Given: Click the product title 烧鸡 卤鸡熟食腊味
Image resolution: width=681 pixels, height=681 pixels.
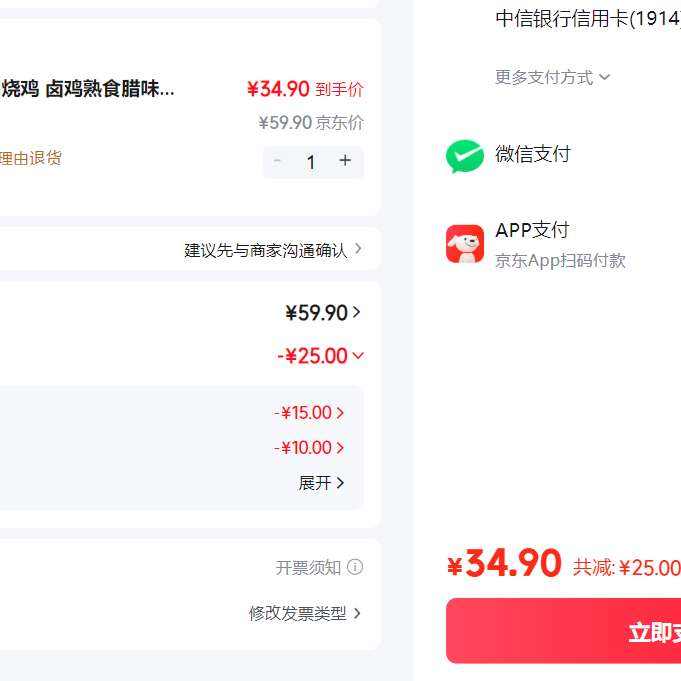Looking at the screenshot, I should 88,89.
